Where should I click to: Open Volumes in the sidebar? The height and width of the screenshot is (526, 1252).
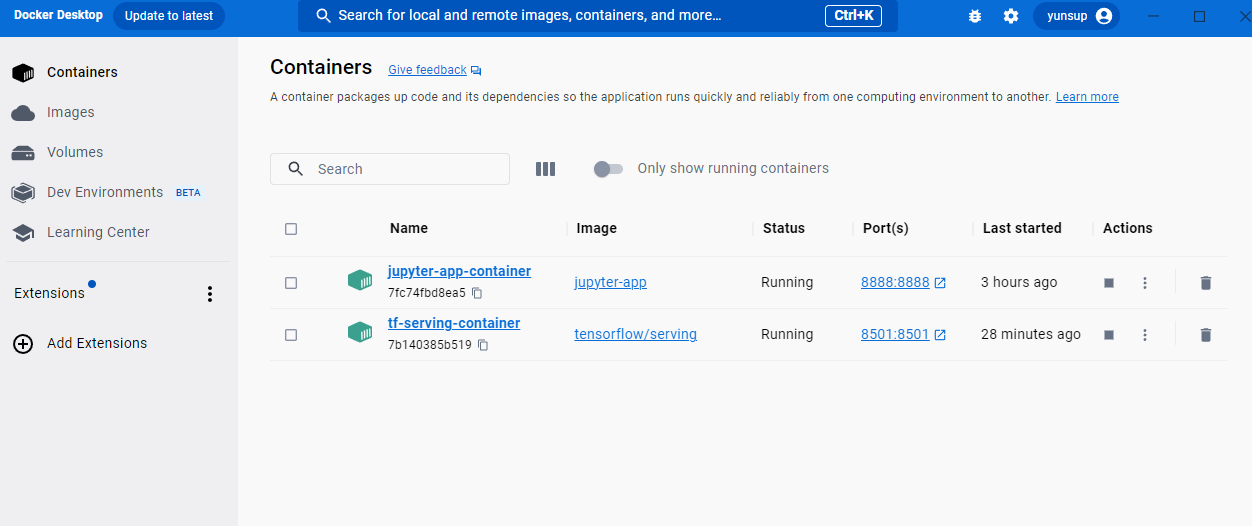point(74,152)
